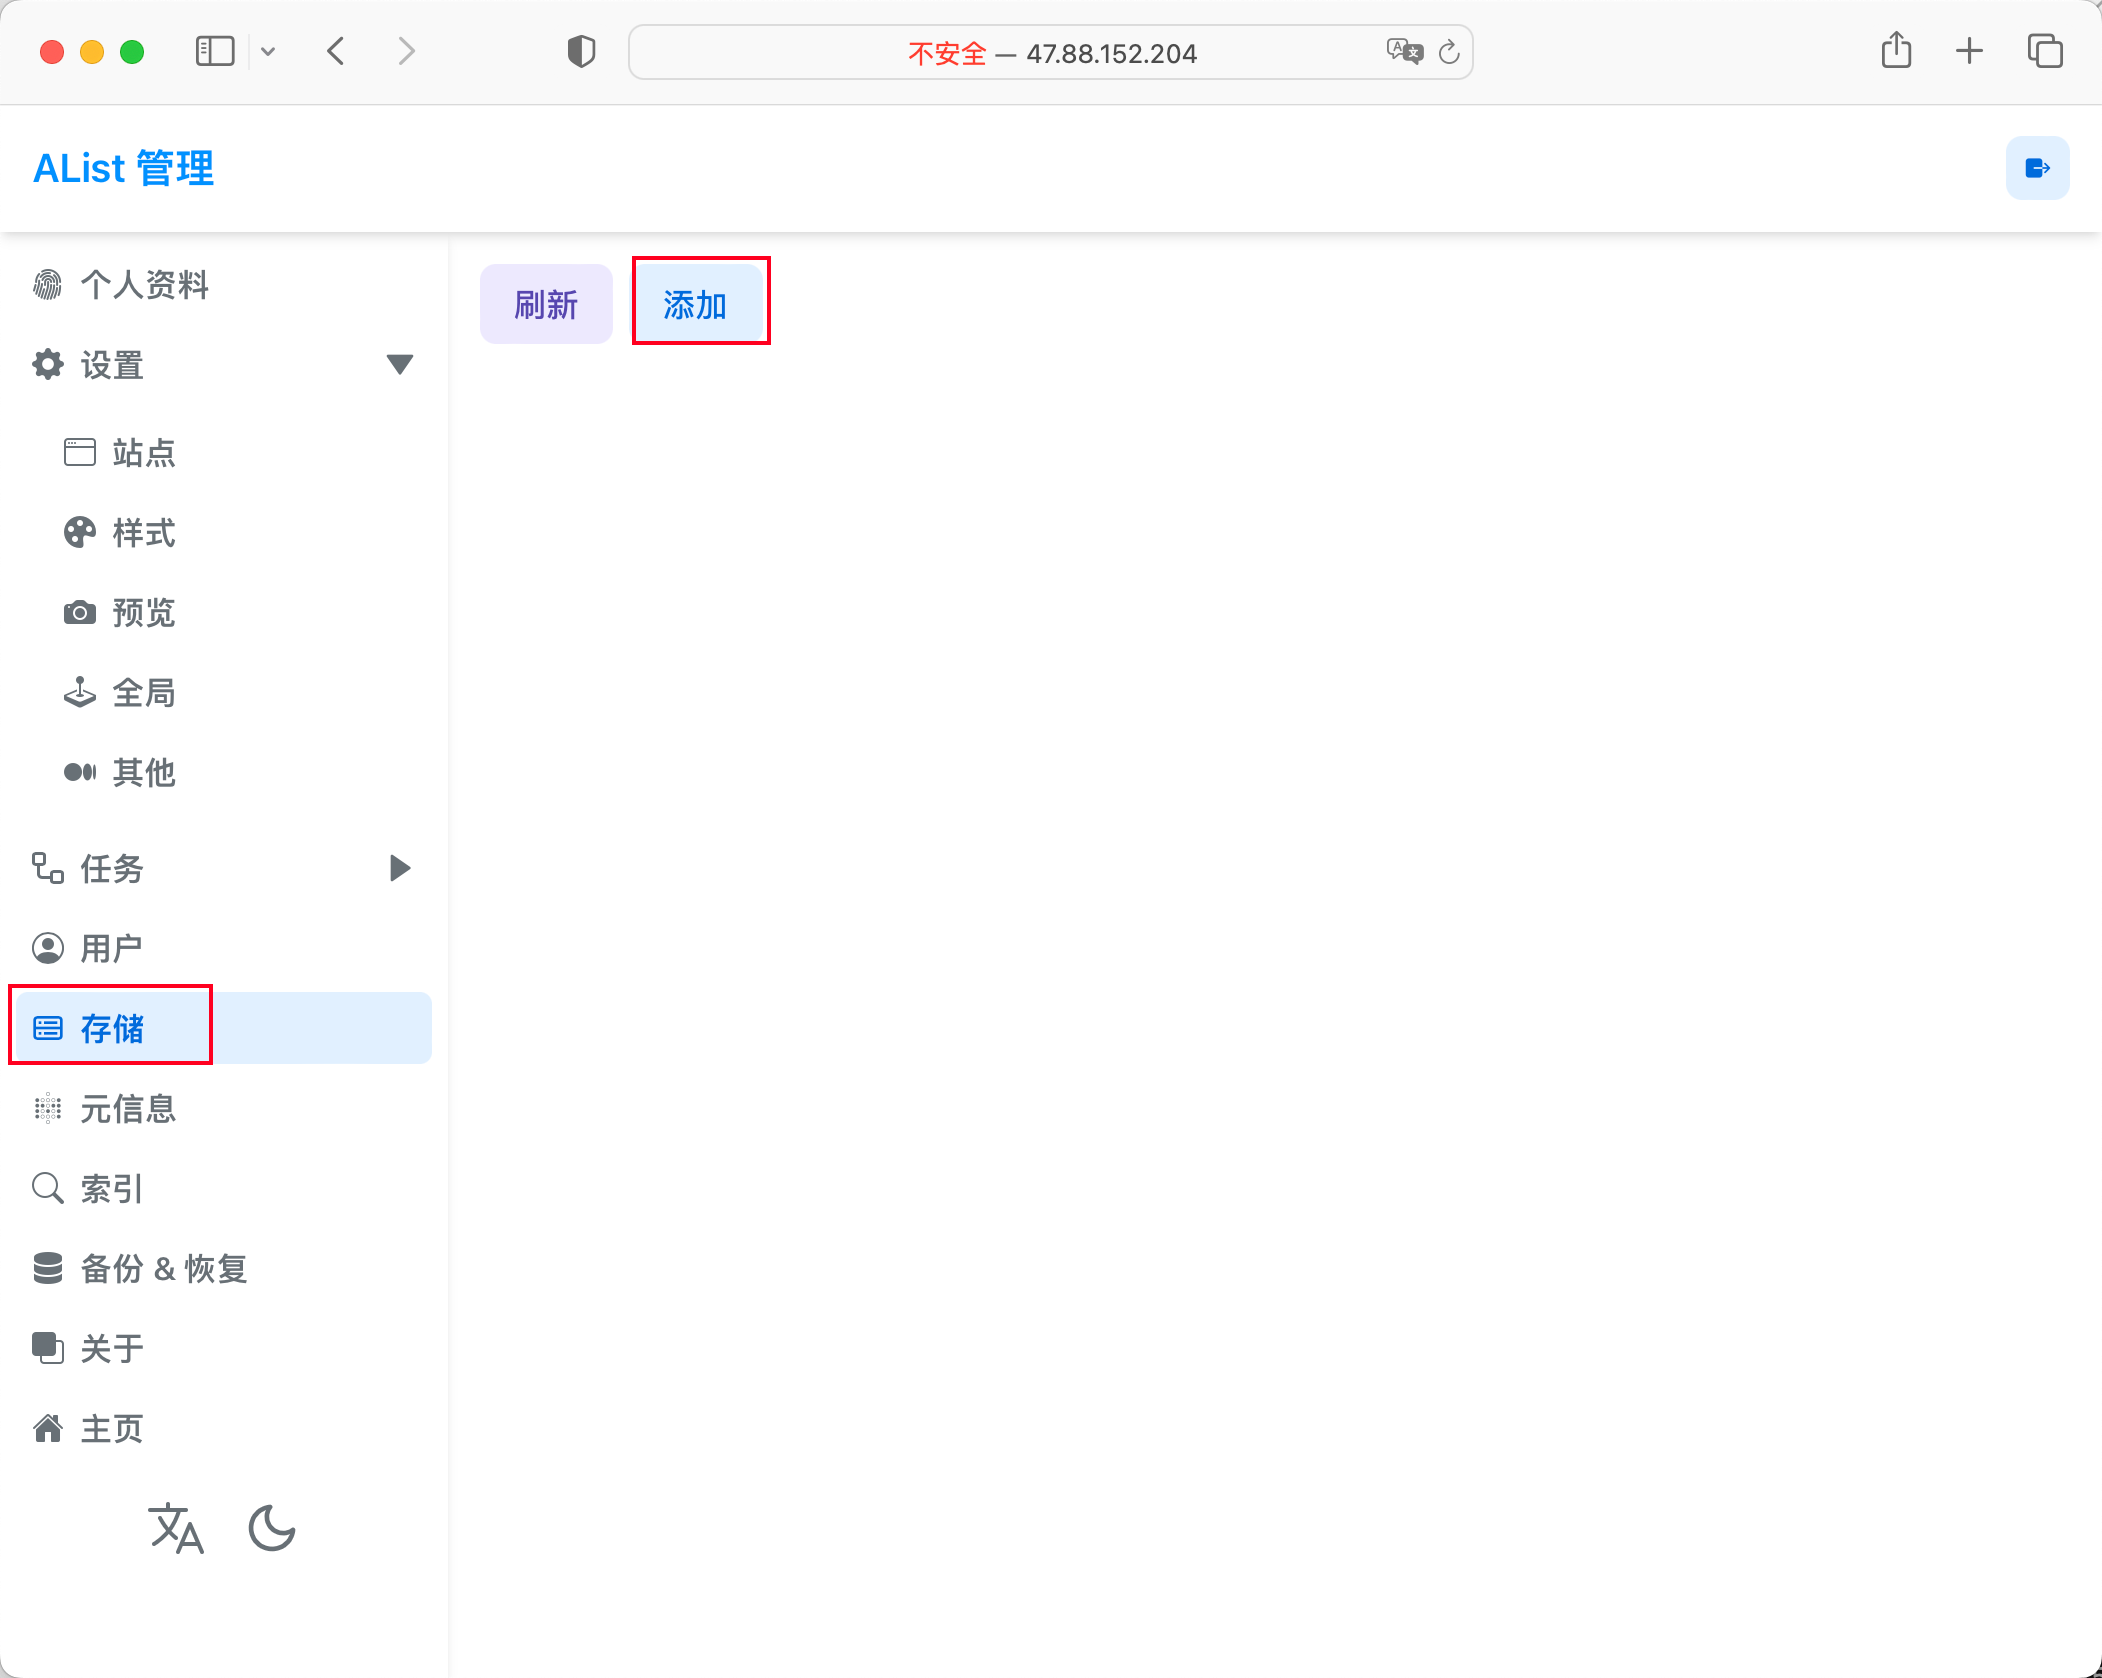
Task: Open 元信息 page
Action: (128, 1109)
